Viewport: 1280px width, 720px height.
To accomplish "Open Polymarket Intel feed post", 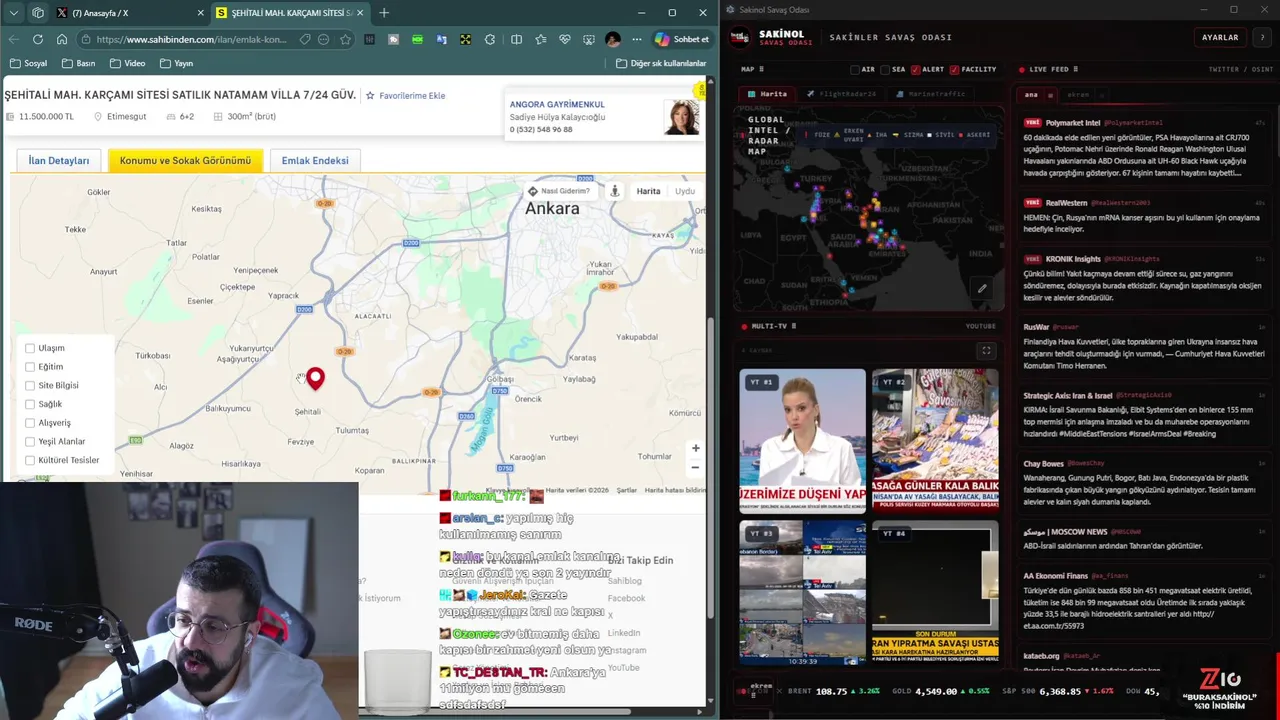I will [x=1145, y=150].
